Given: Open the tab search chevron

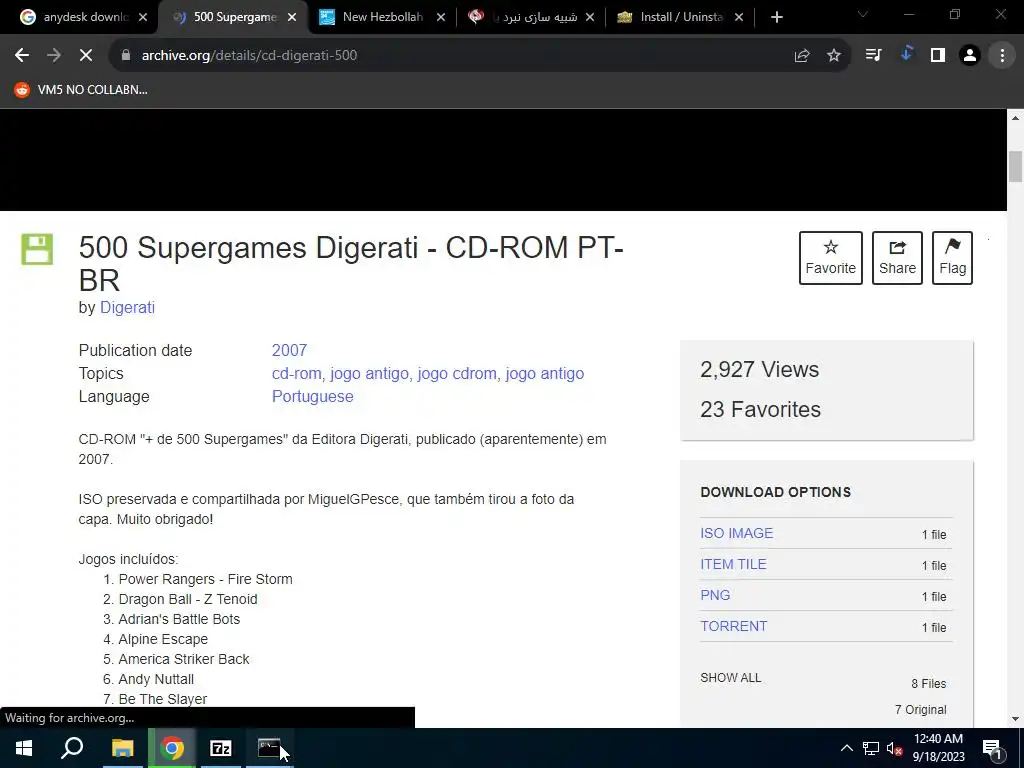Looking at the screenshot, I should pos(863,14).
